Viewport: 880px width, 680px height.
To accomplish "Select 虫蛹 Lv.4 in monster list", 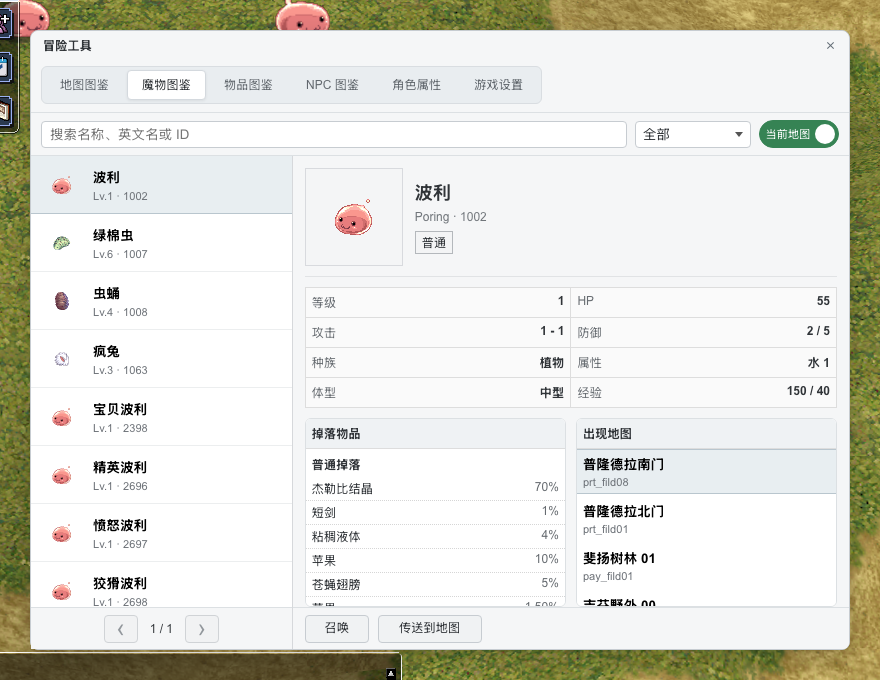I will pos(162,301).
